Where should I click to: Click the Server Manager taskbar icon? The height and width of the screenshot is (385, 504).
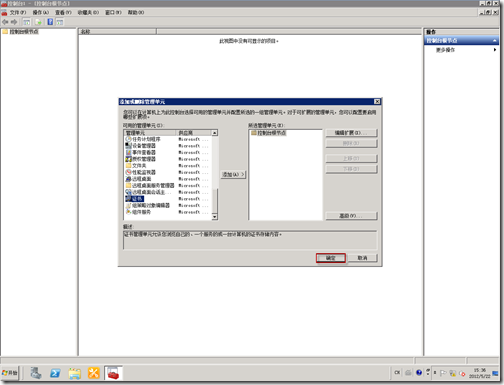[x=36, y=373]
